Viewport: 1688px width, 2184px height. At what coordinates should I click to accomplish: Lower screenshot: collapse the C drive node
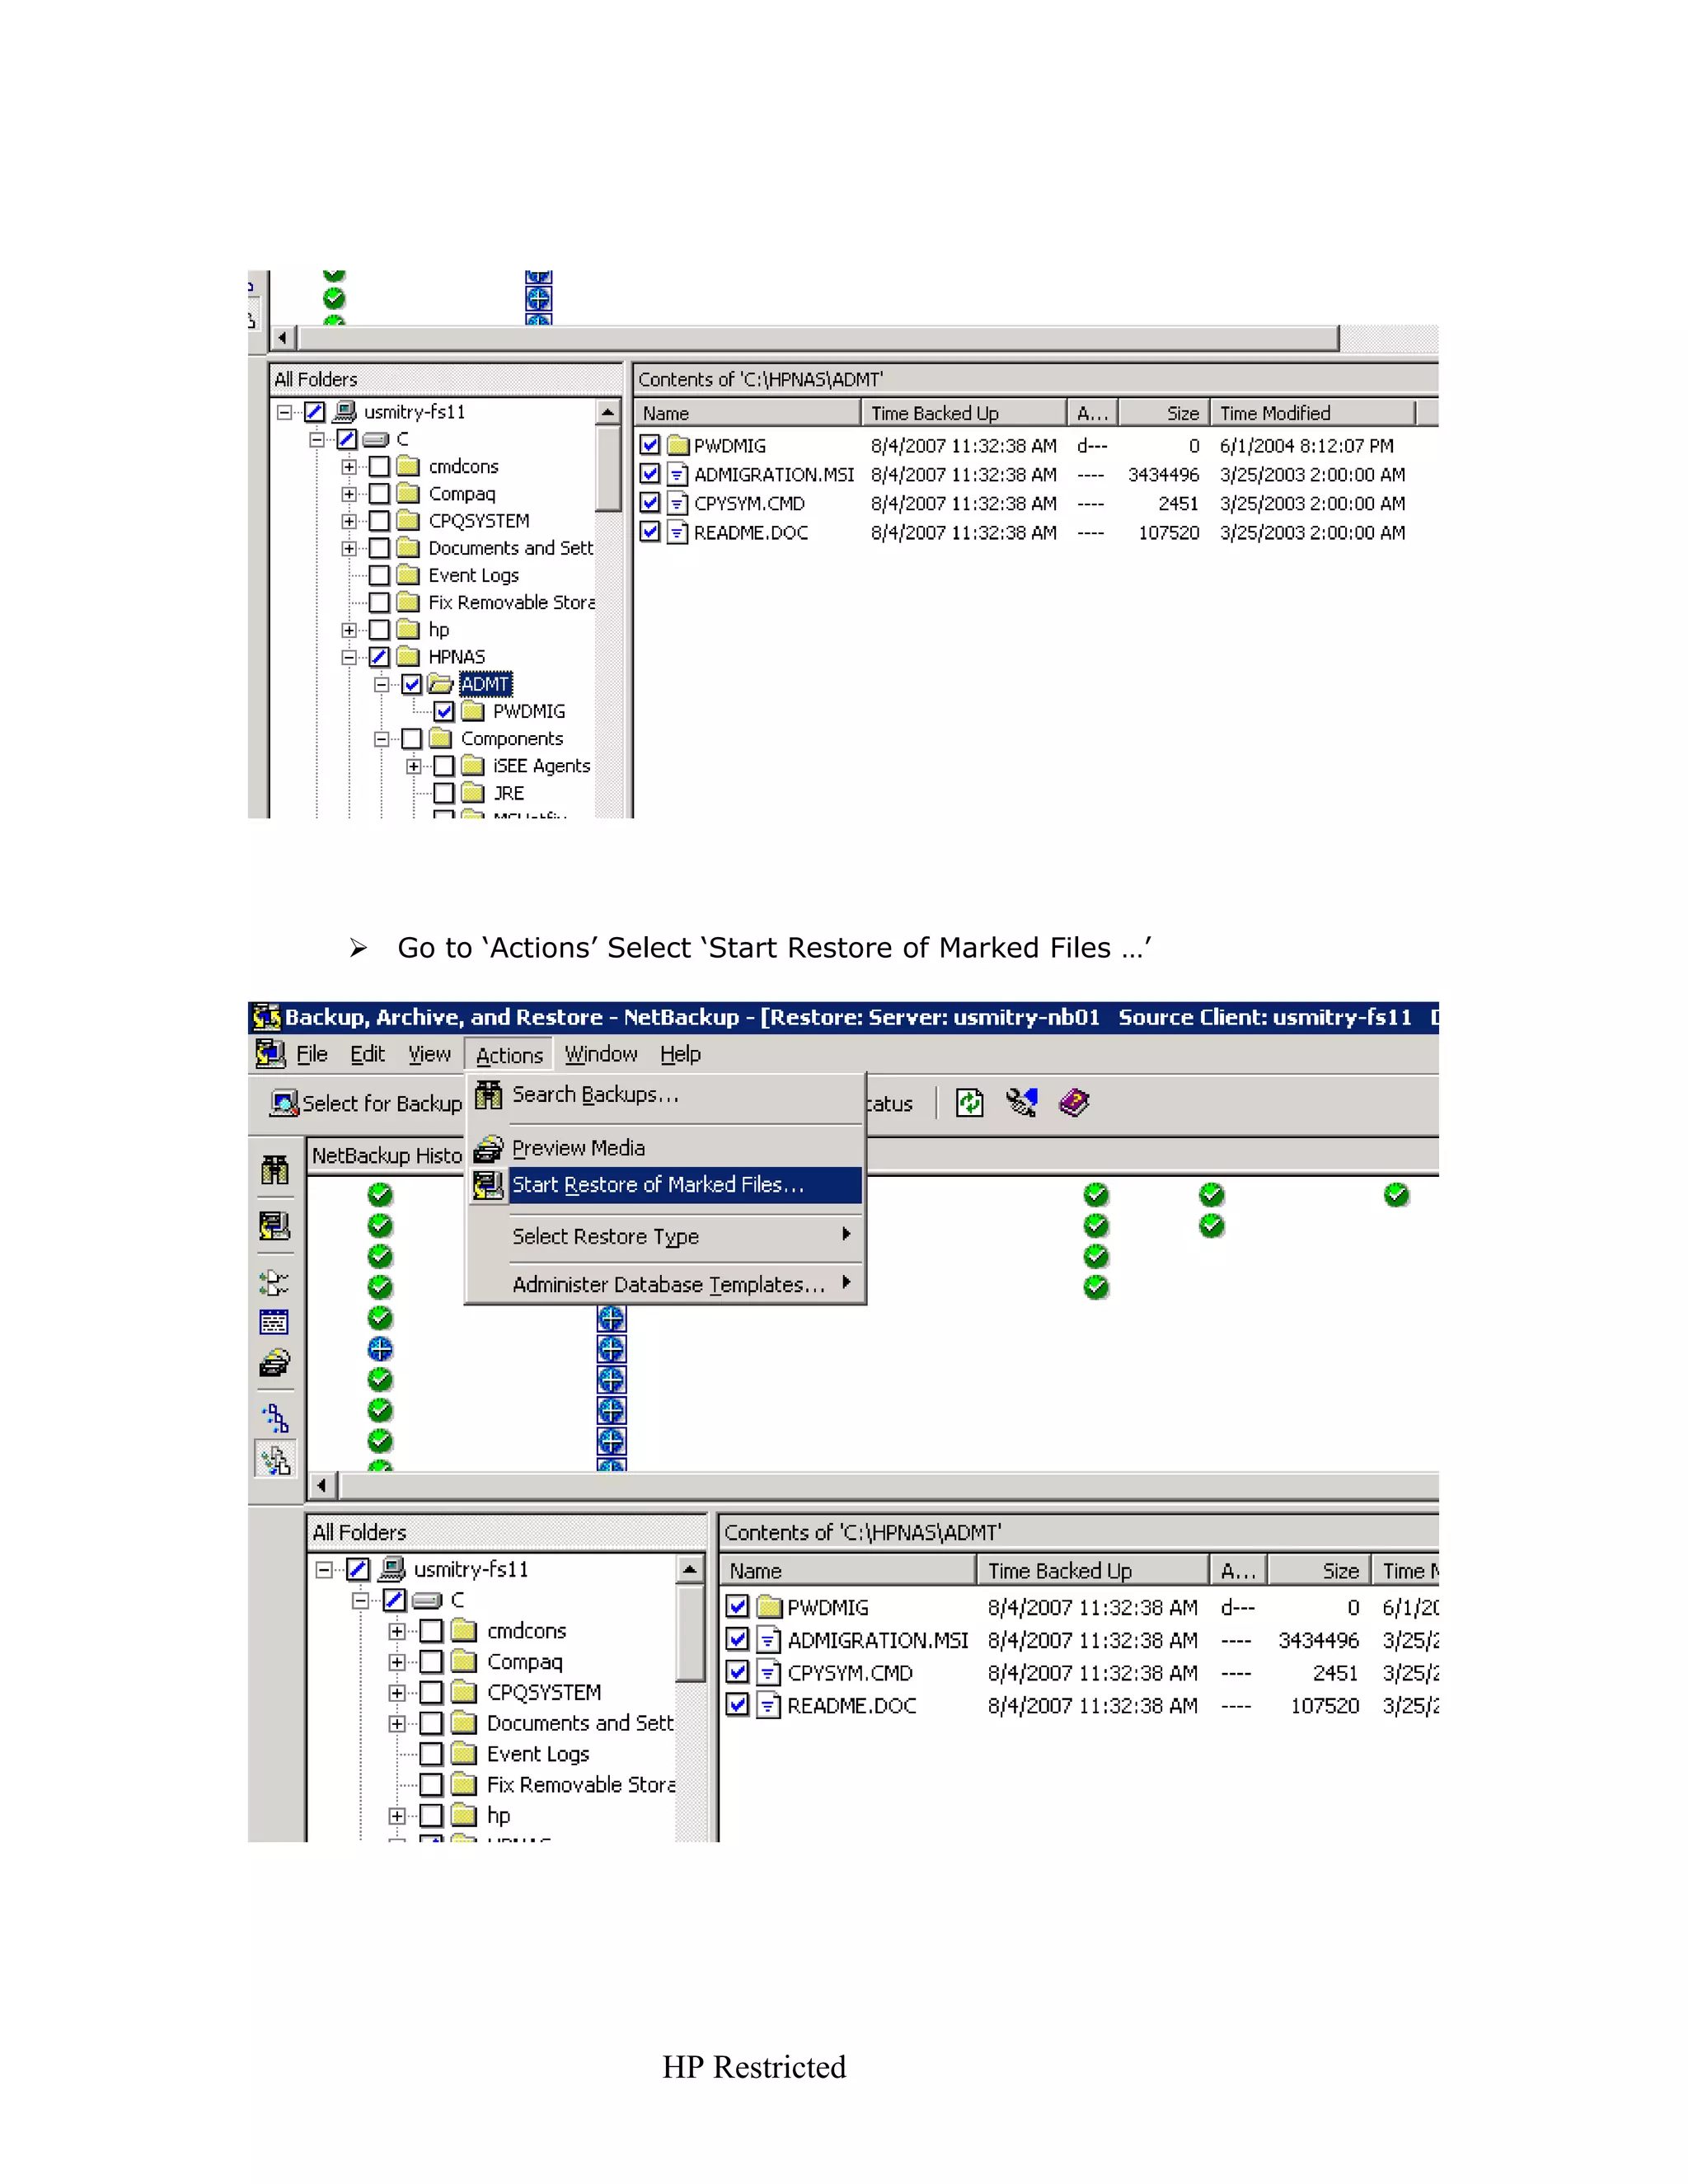coord(361,1600)
